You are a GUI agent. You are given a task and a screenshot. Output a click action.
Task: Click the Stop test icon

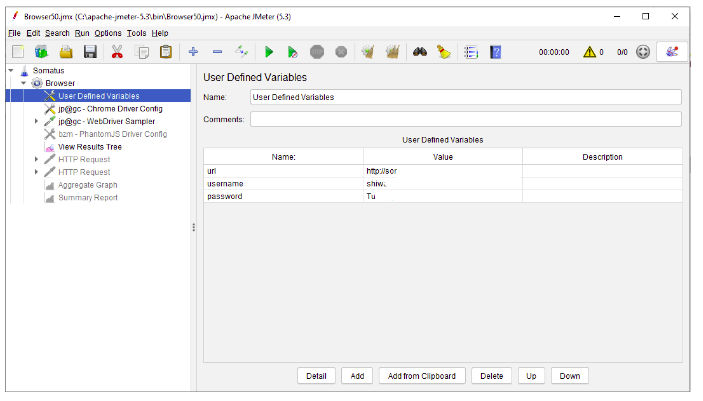pos(317,52)
